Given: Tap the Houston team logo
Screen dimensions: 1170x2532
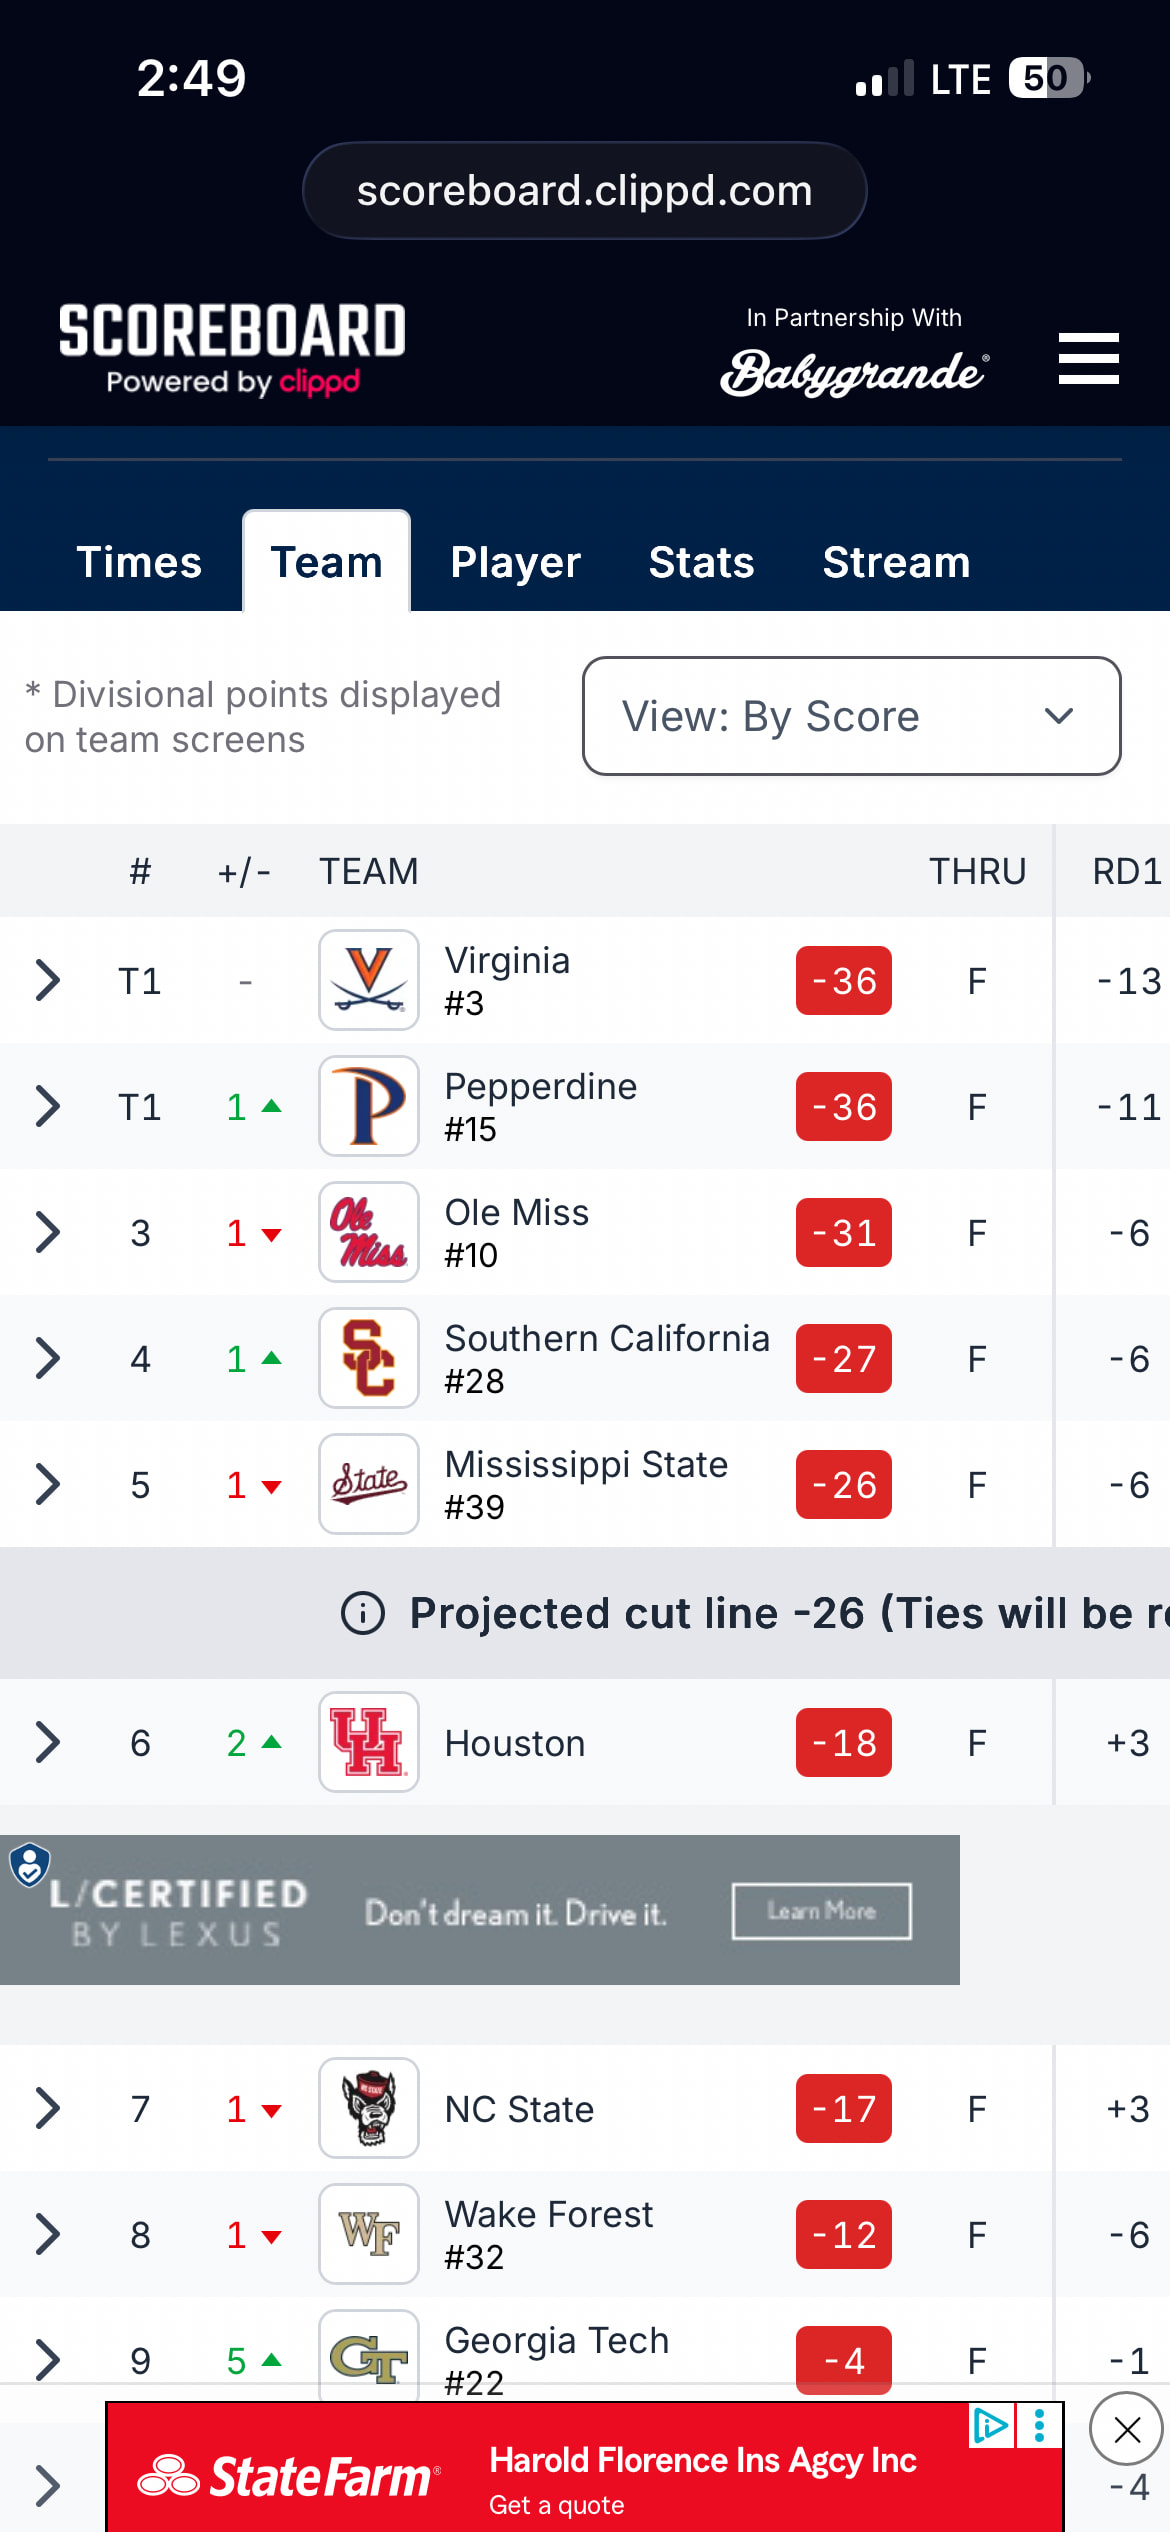Looking at the screenshot, I should [369, 1742].
